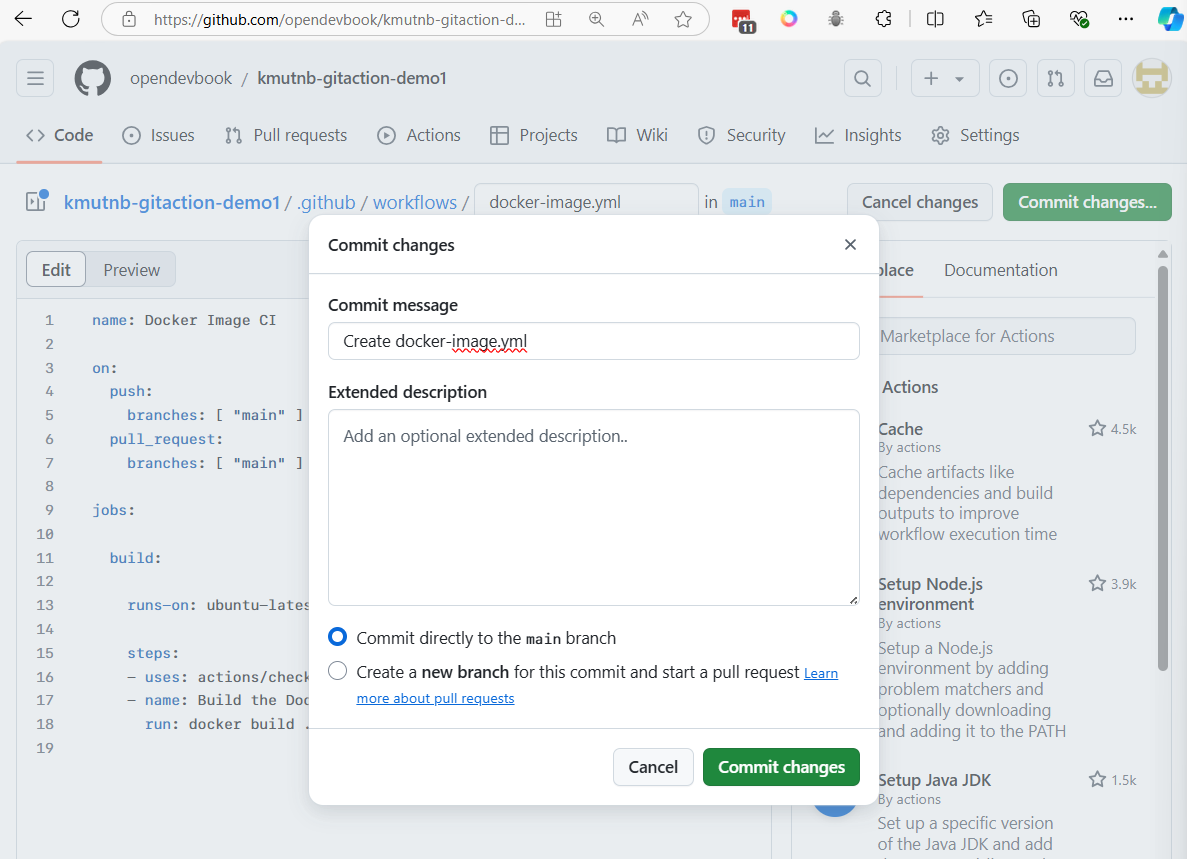Expand the create new plus dropdown
Image resolution: width=1187 pixels, height=859 pixels.
coord(943,79)
